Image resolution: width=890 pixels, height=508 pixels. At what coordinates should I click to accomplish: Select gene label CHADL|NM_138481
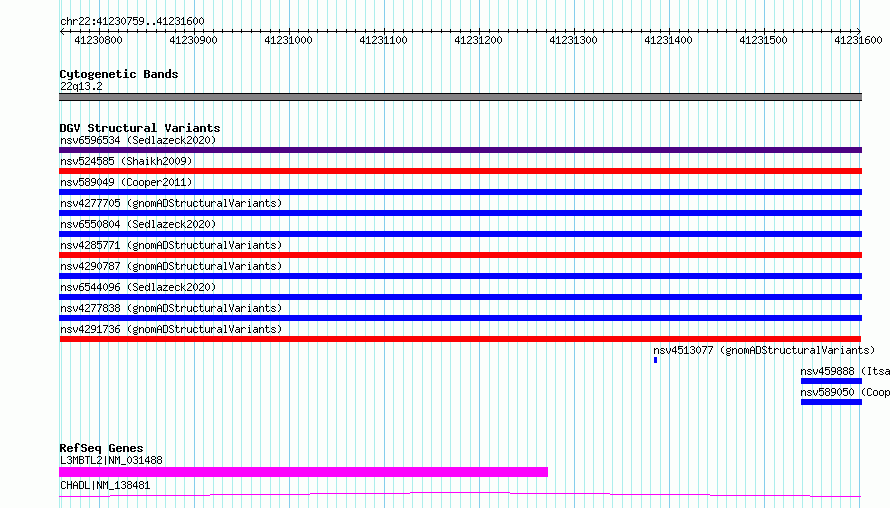(x=105, y=485)
